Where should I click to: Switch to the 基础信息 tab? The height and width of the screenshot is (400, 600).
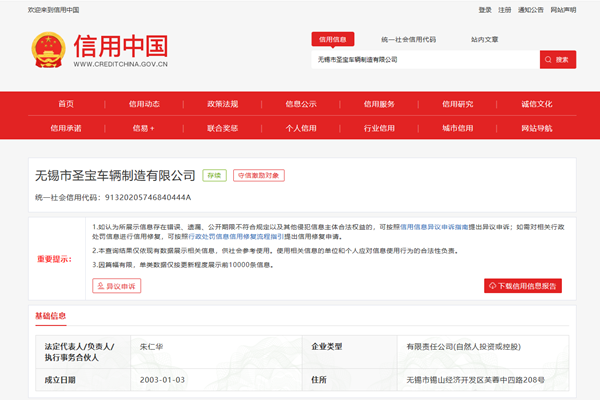click(x=51, y=316)
